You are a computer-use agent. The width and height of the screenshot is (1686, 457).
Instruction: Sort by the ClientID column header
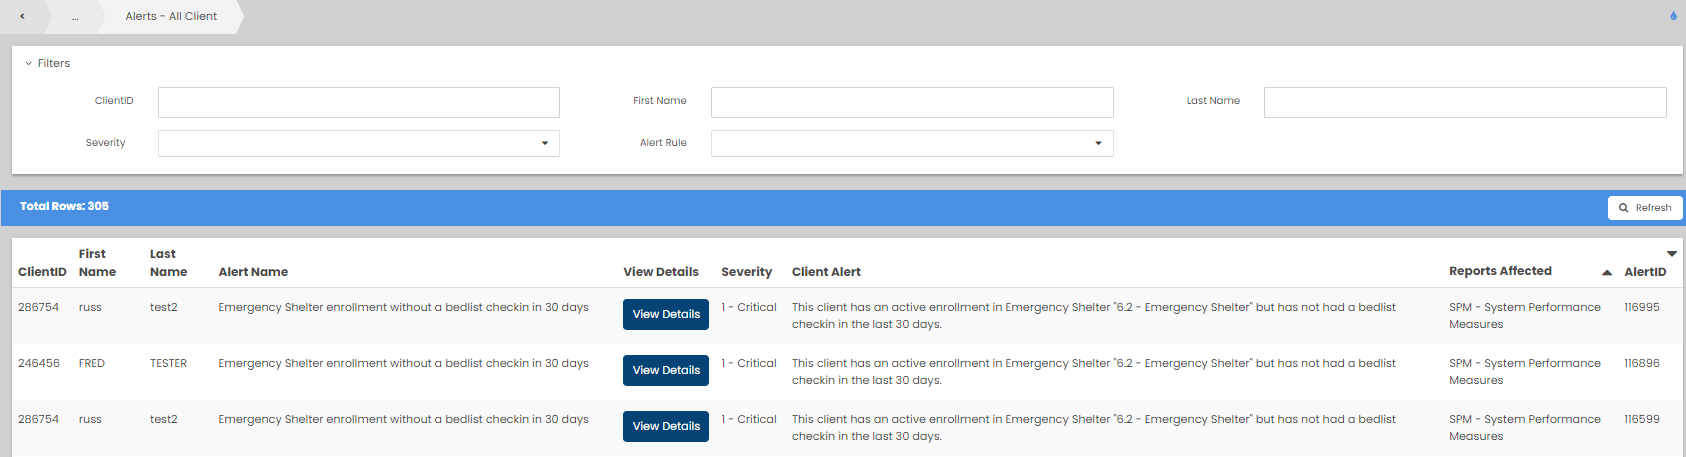(42, 272)
